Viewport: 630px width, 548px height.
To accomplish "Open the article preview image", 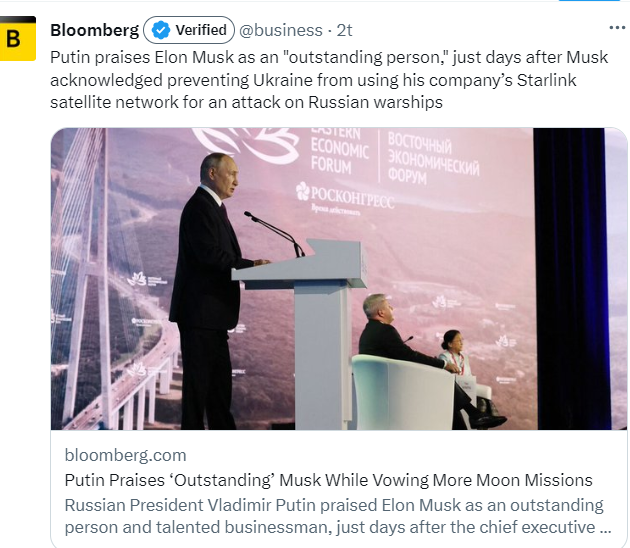I will (x=340, y=279).
